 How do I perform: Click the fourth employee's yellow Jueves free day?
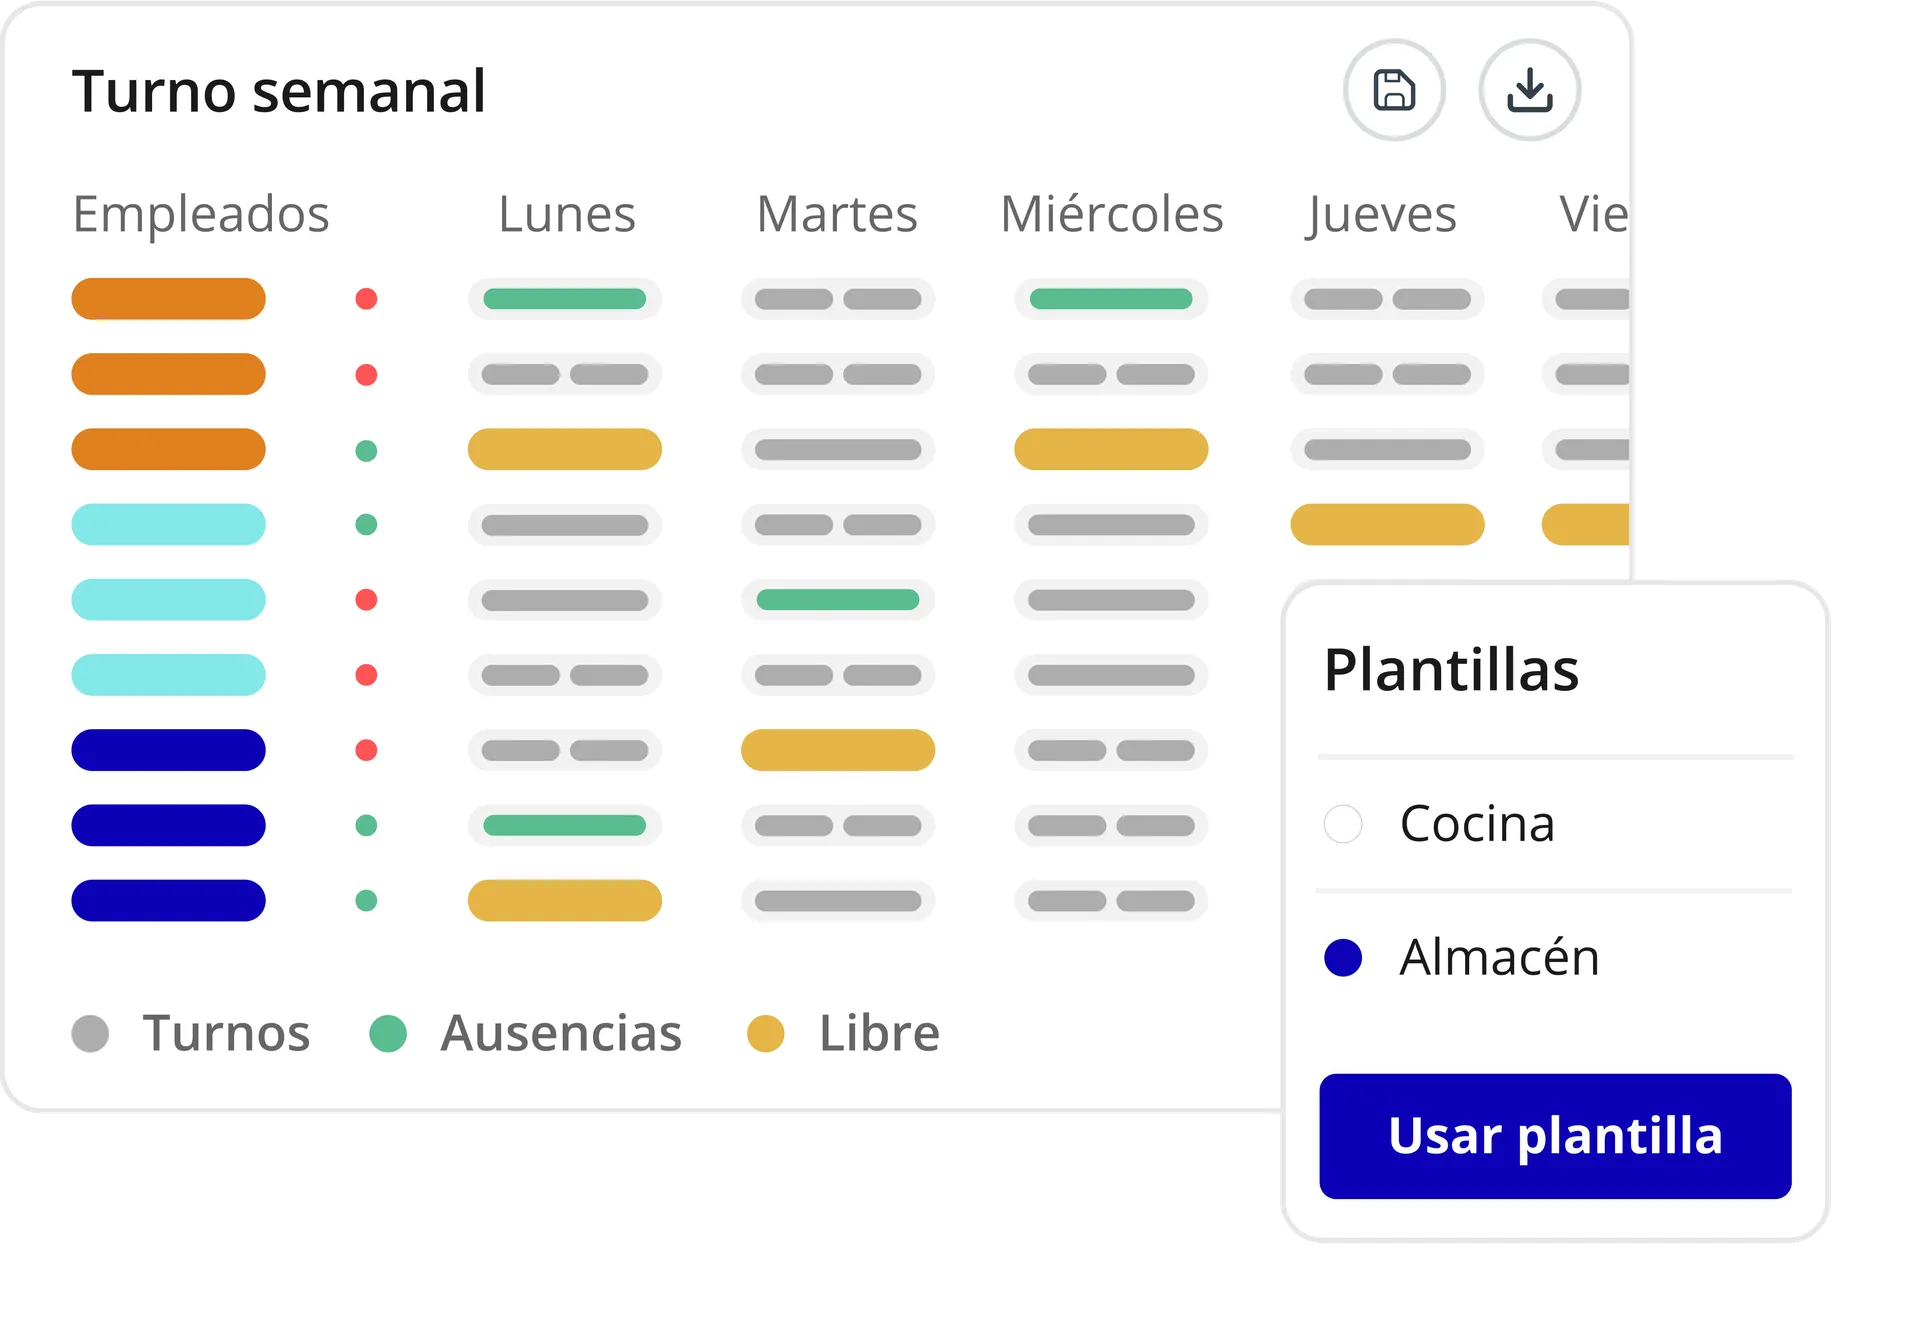click(x=1387, y=524)
